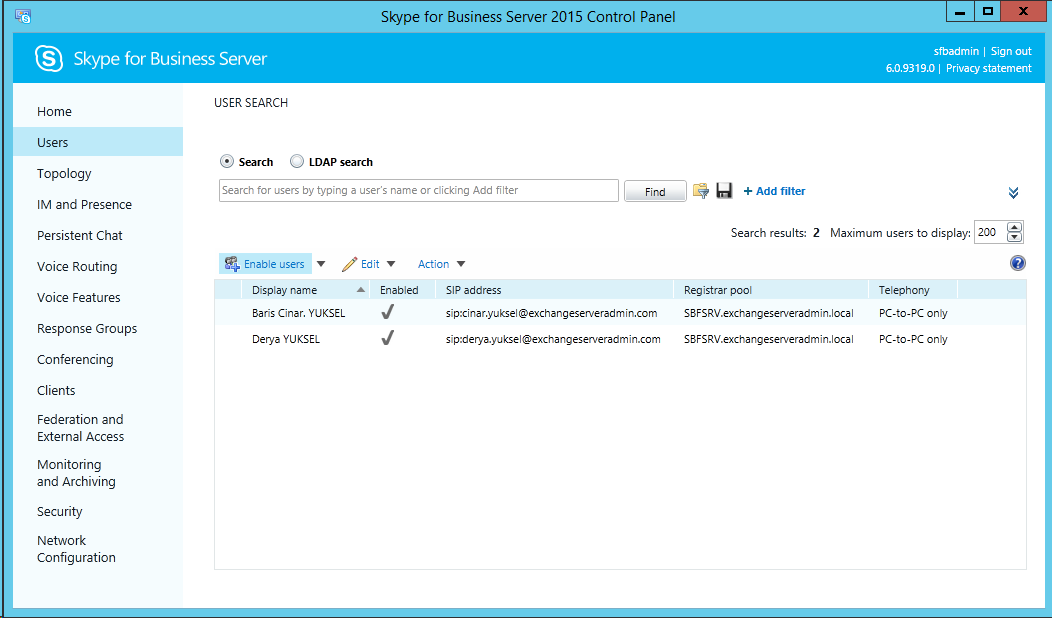Screen dimensions: 1052x618
Task: Open IM and Presence settings
Action: pyautogui.click(x=85, y=204)
